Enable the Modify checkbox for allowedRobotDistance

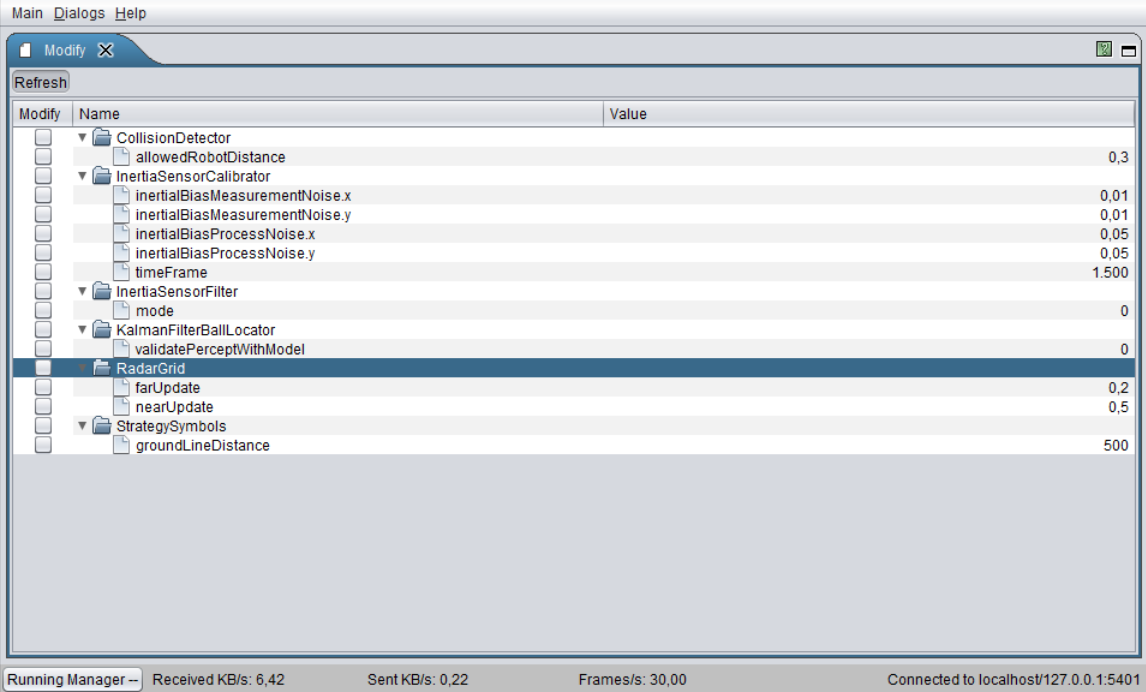click(x=43, y=157)
